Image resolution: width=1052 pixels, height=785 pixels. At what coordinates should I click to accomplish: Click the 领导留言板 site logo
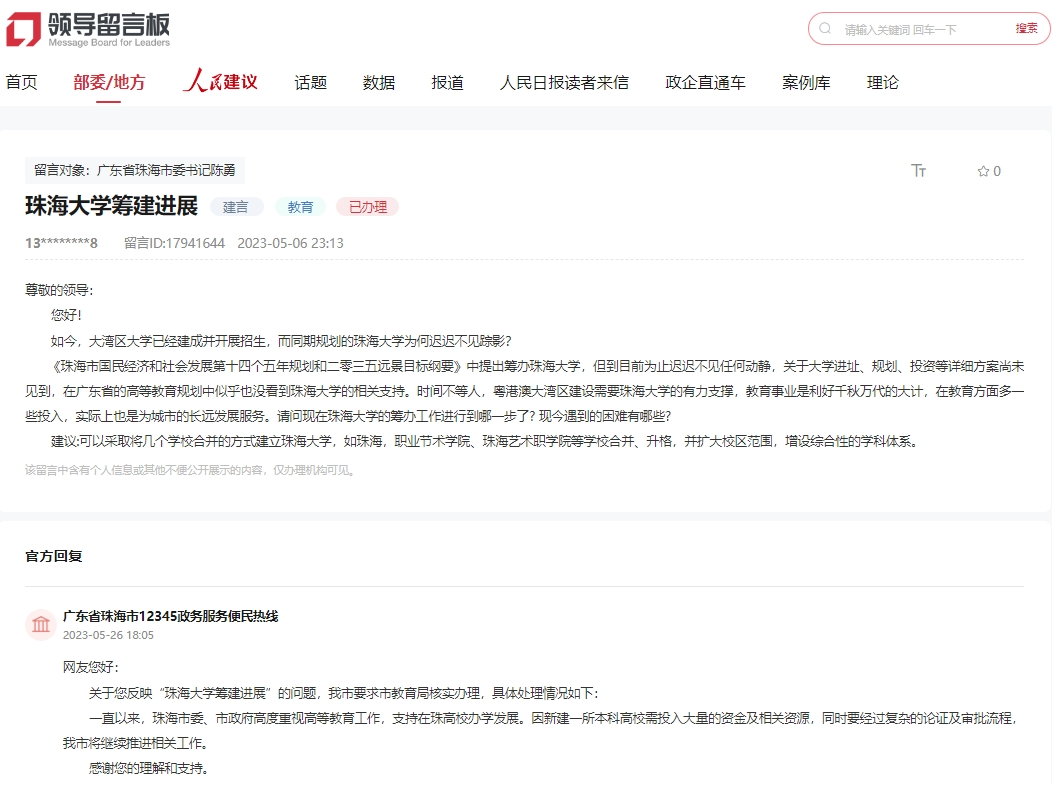point(88,29)
